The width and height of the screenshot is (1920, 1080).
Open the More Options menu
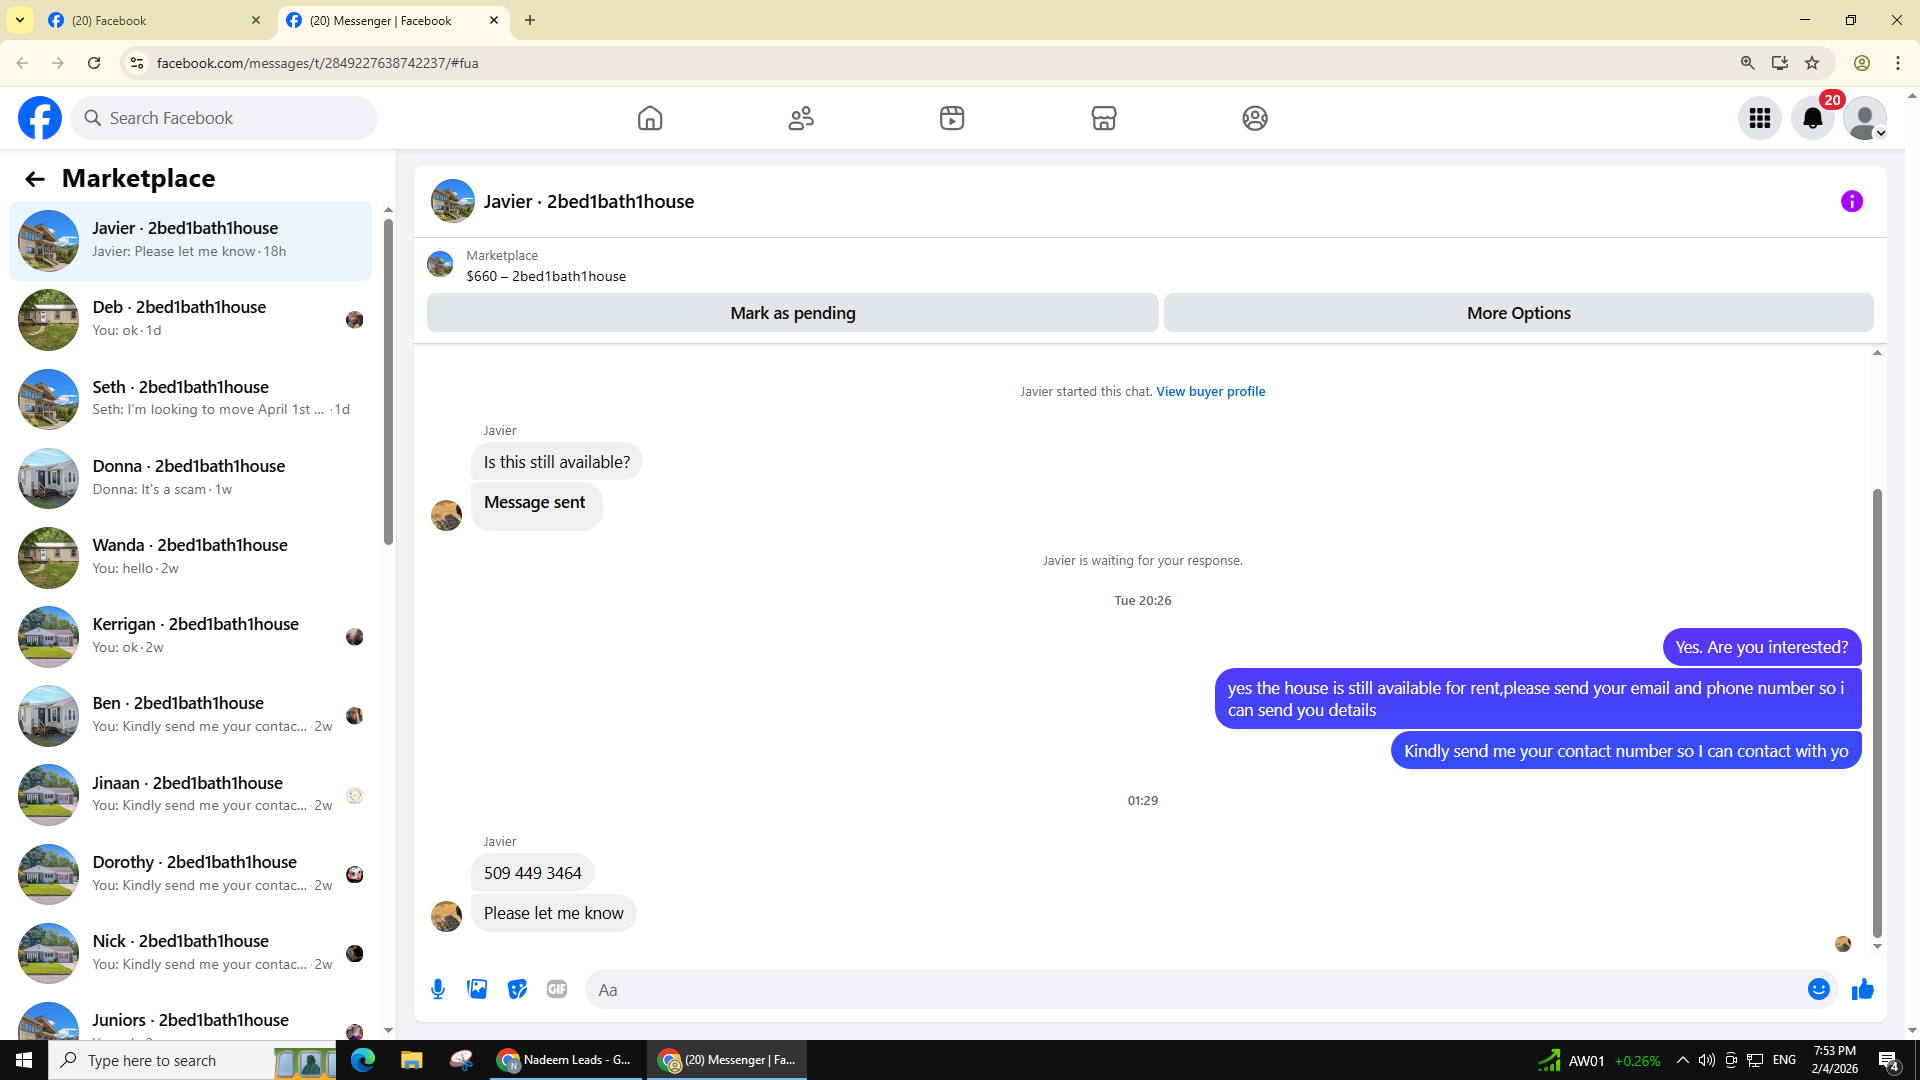[x=1518, y=313]
